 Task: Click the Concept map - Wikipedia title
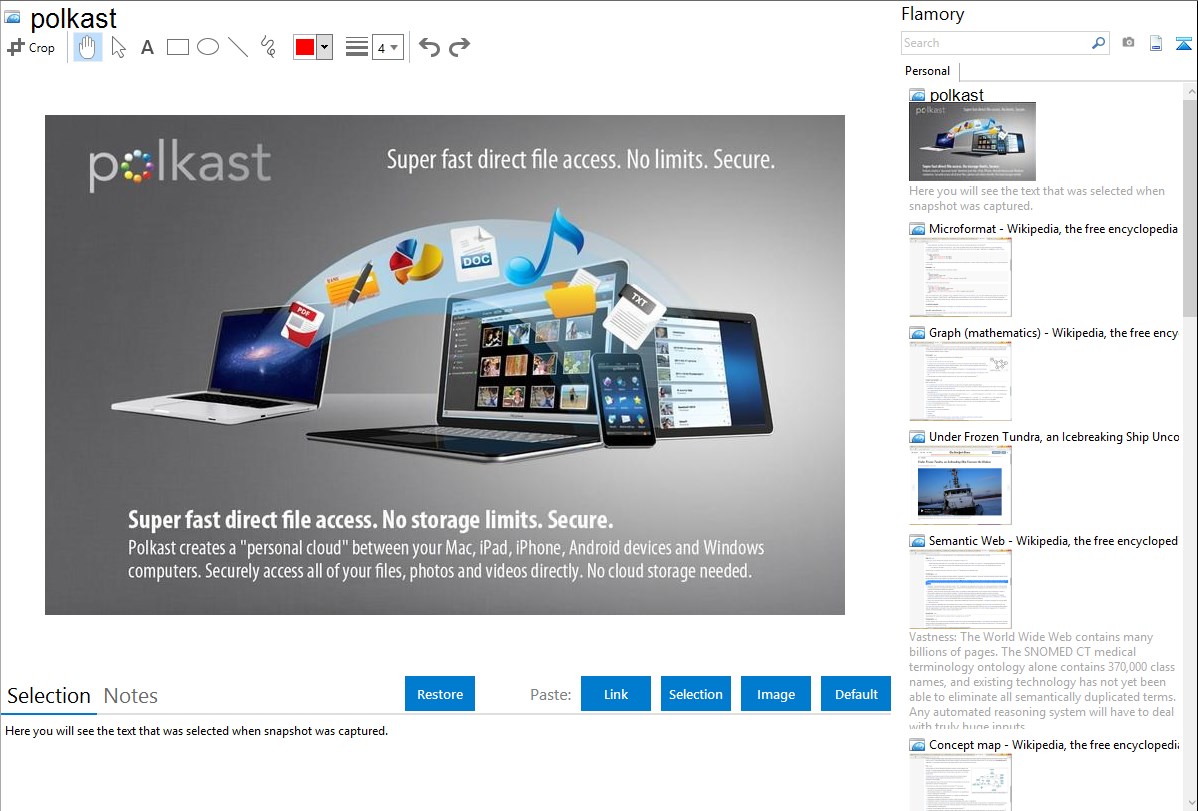[x=1054, y=744]
